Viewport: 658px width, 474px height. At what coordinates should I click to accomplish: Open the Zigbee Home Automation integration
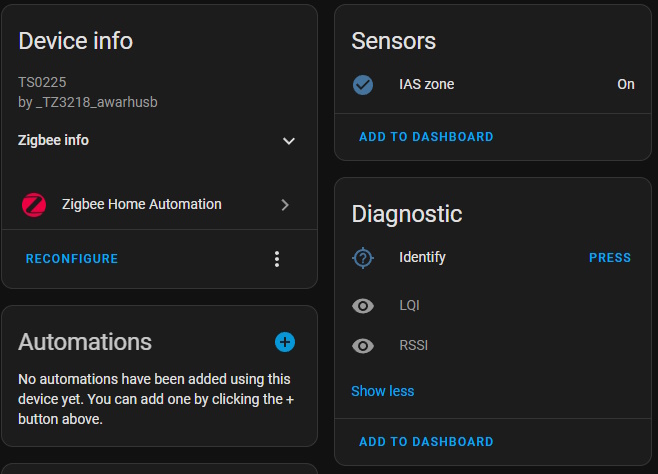(x=159, y=205)
